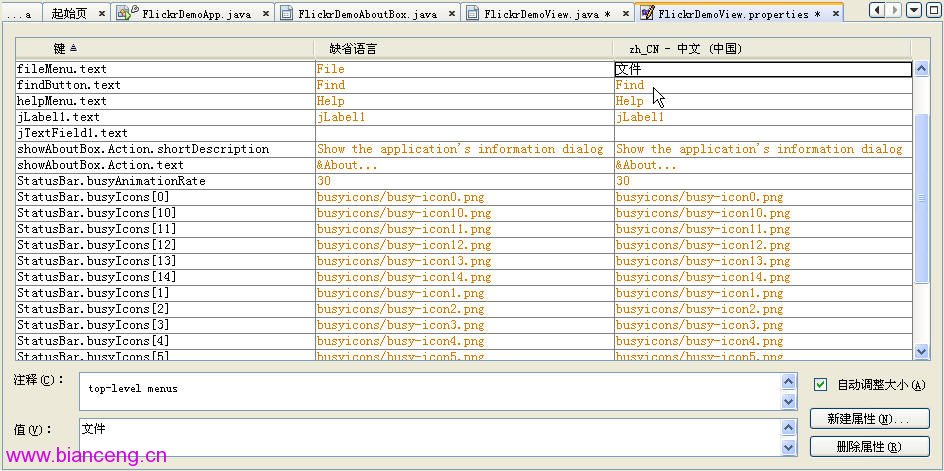Image resolution: width=944 pixels, height=471 pixels.
Task: Click zh_CN busyAnimationRate value 30
Action: [x=762, y=181]
